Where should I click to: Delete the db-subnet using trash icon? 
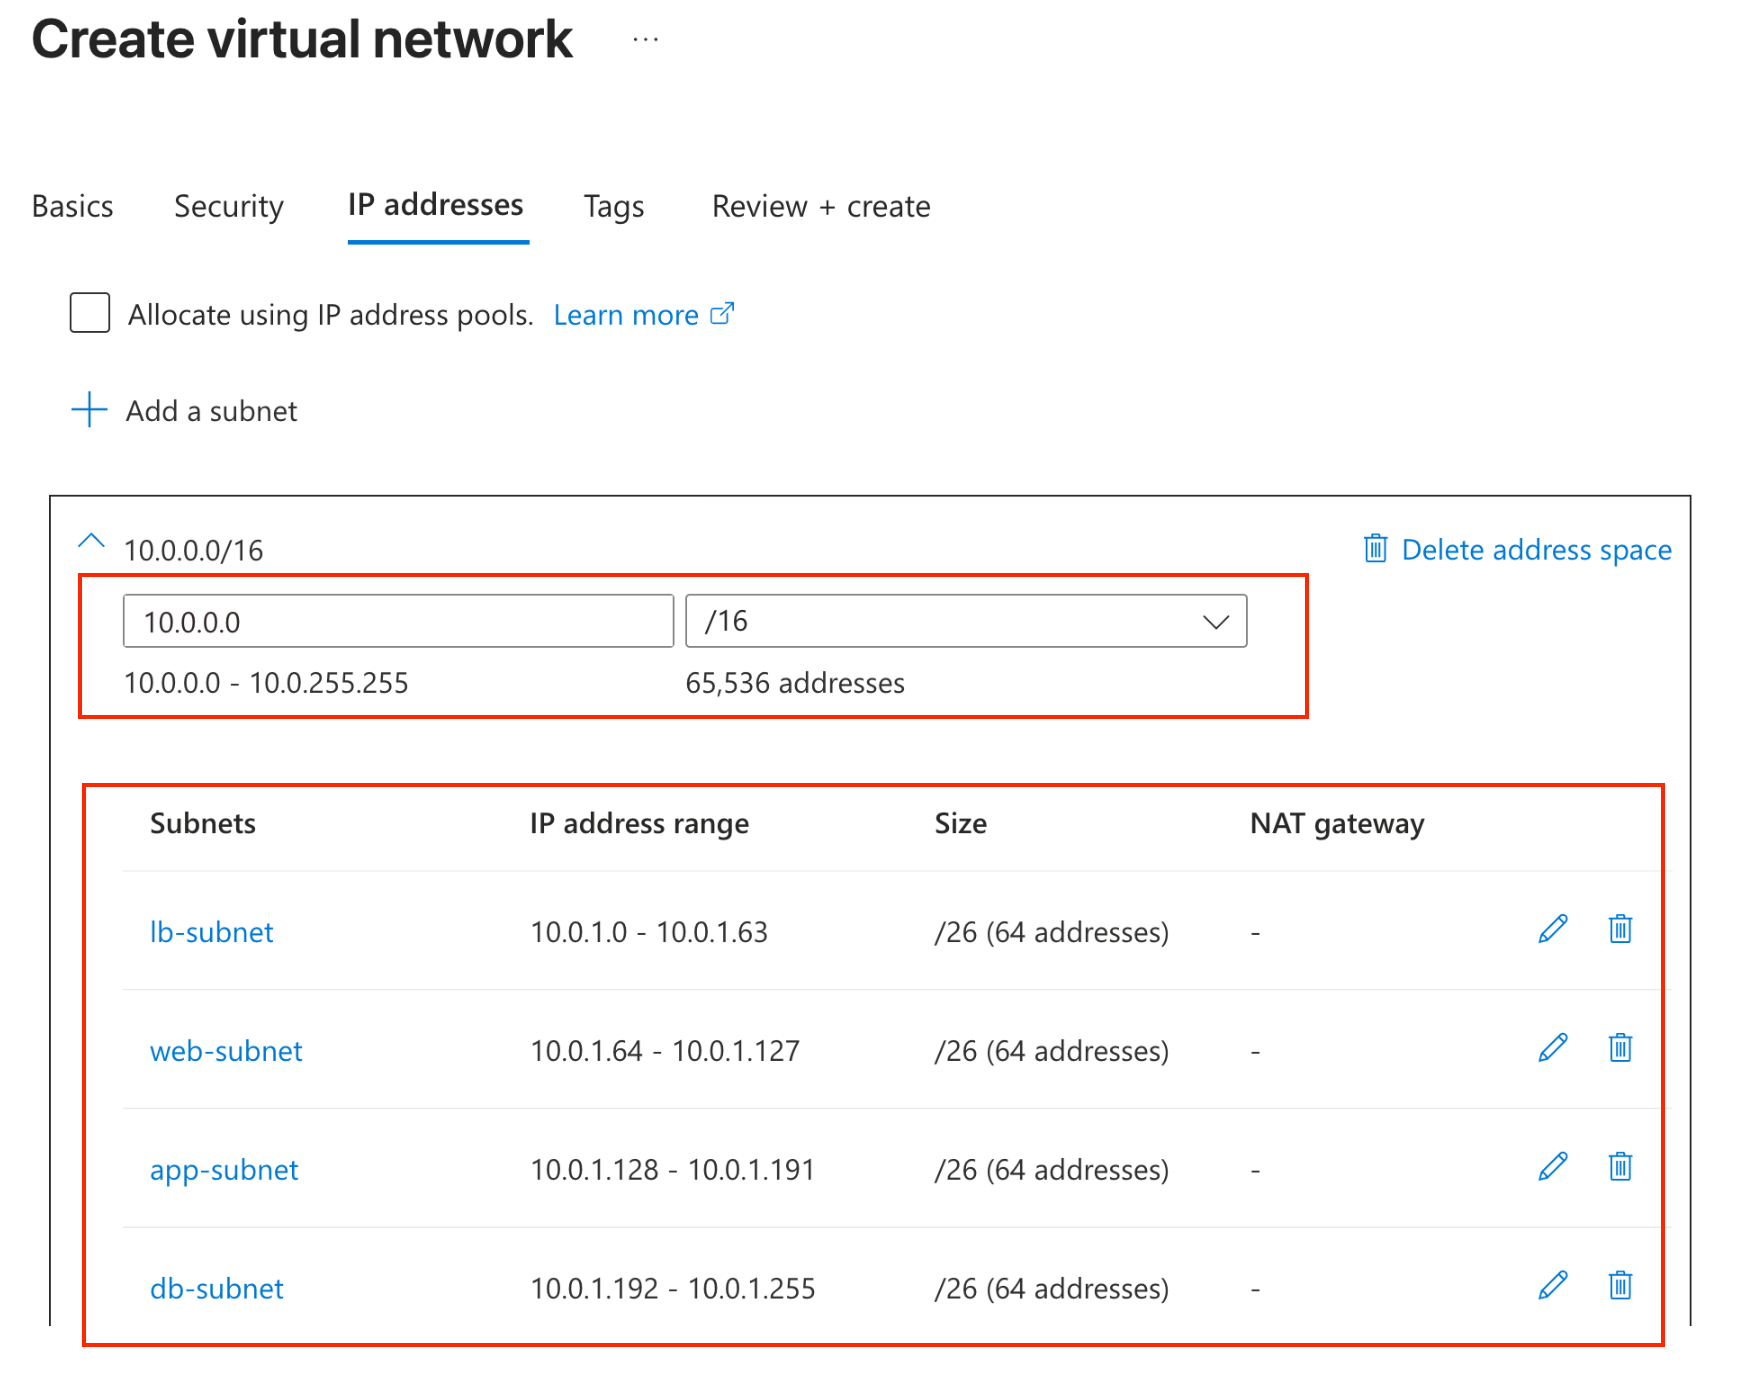point(1620,1285)
